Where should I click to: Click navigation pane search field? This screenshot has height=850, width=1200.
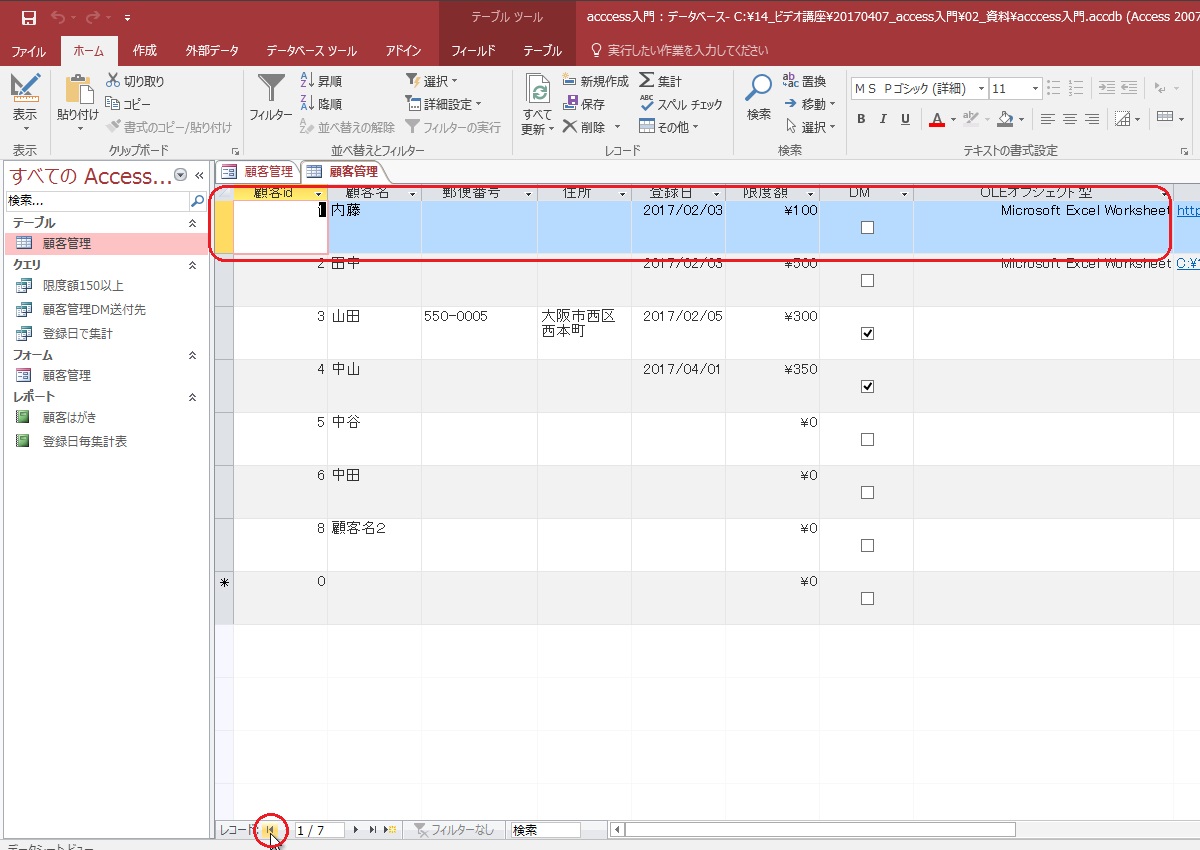tap(97, 201)
